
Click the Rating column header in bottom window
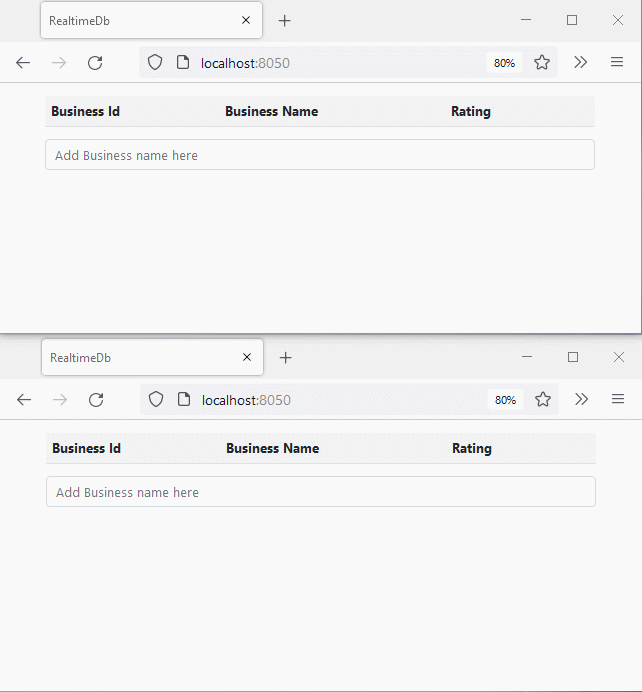point(472,449)
